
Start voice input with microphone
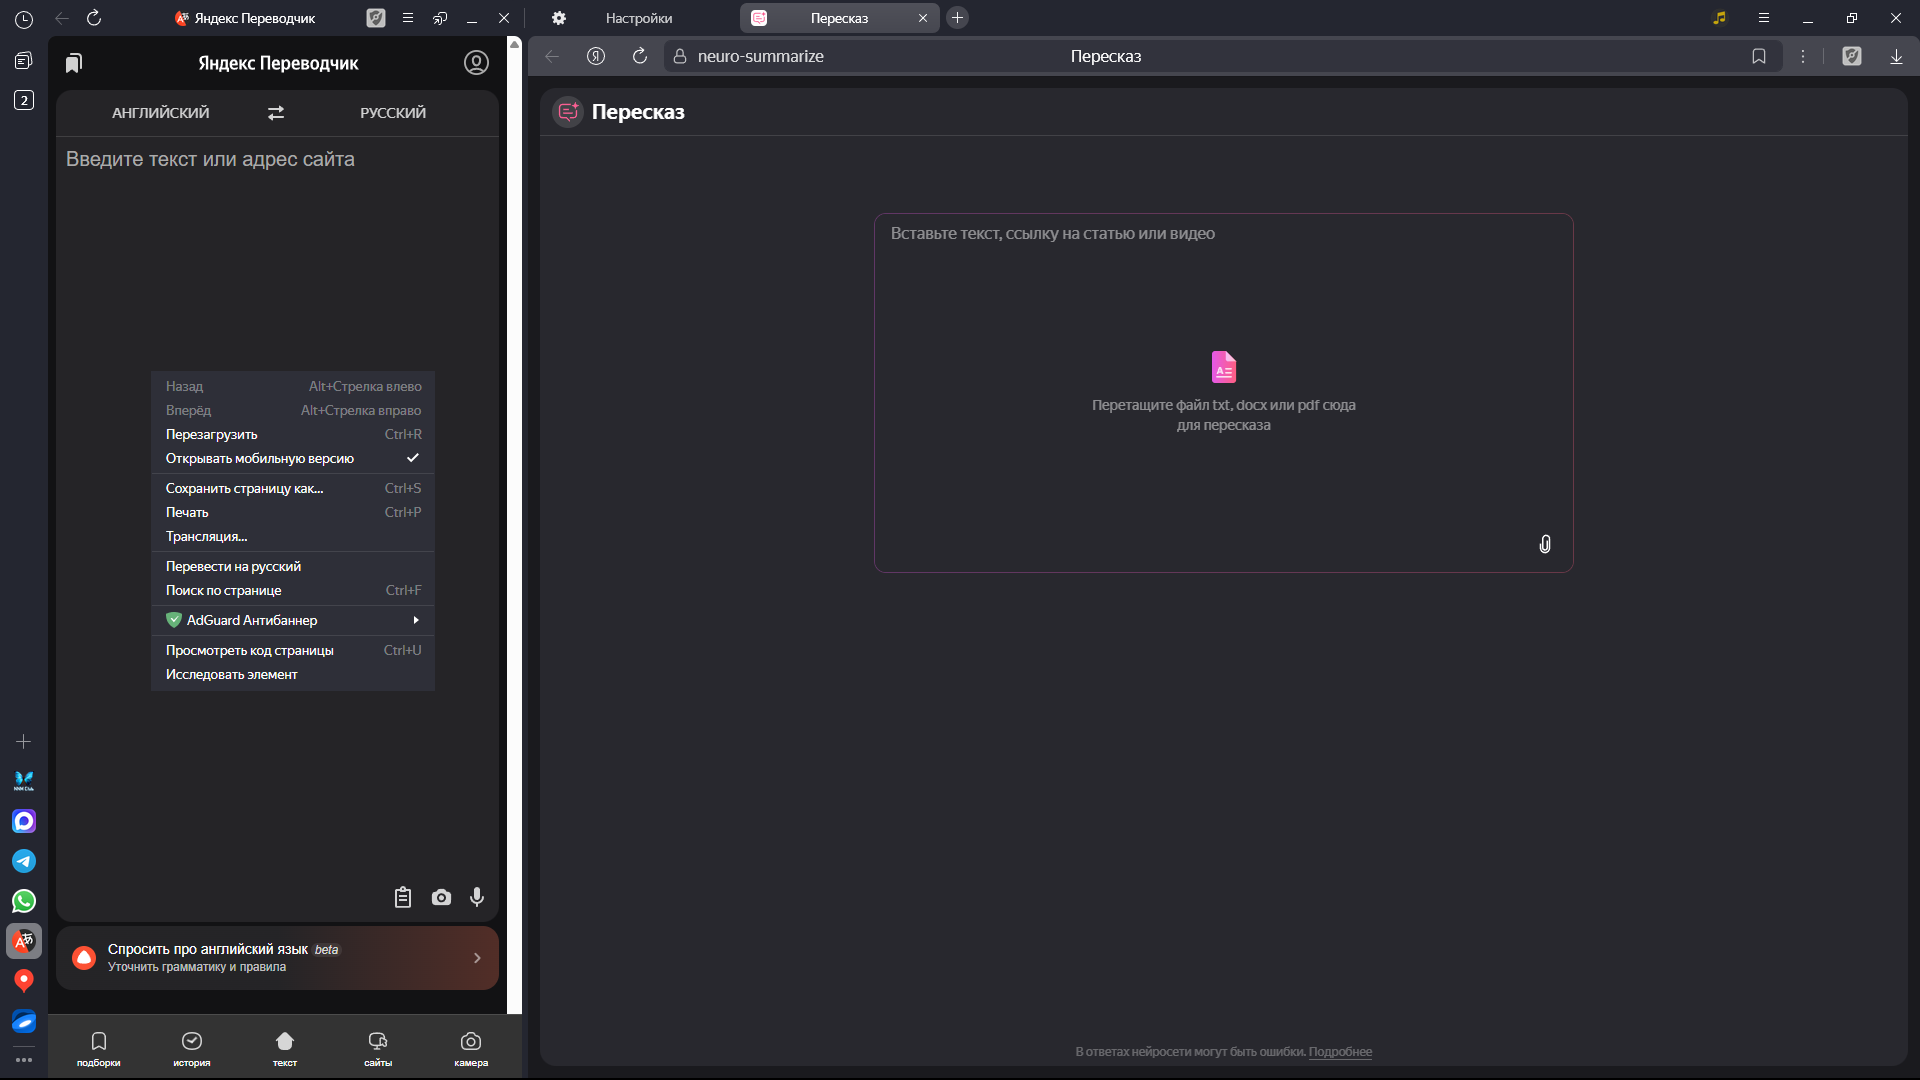477,897
